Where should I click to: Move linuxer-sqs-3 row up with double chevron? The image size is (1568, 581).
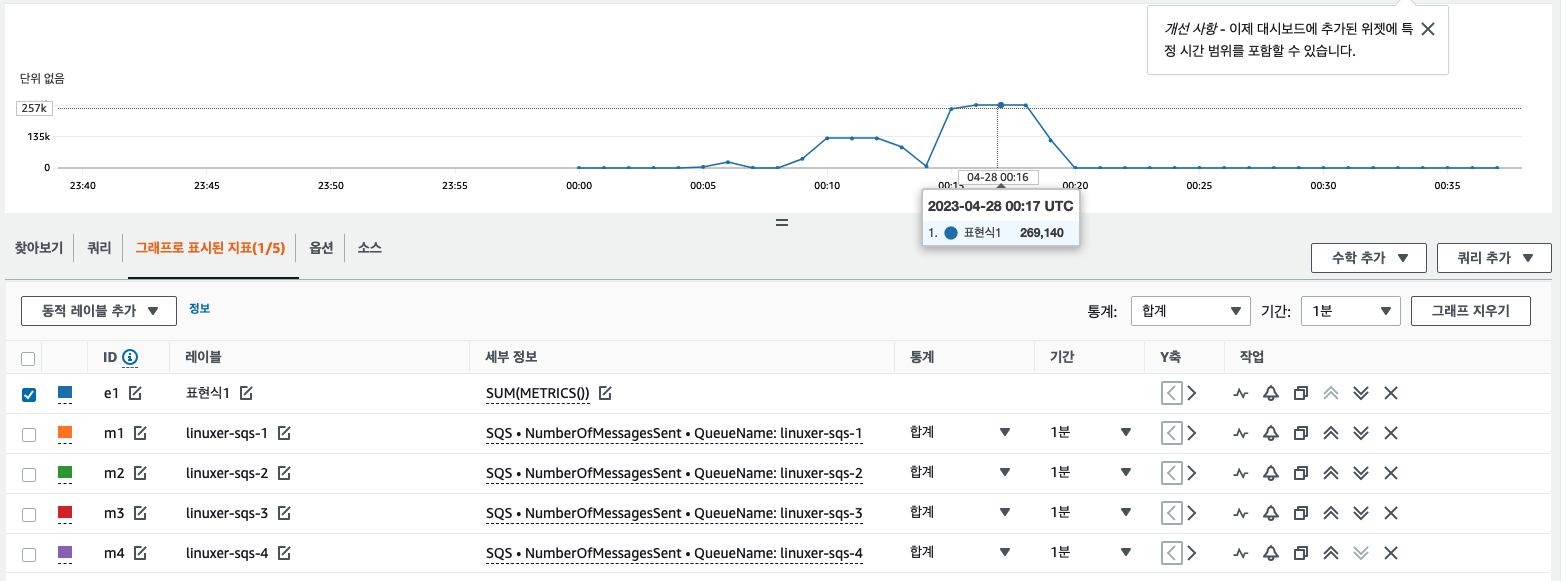point(1330,514)
